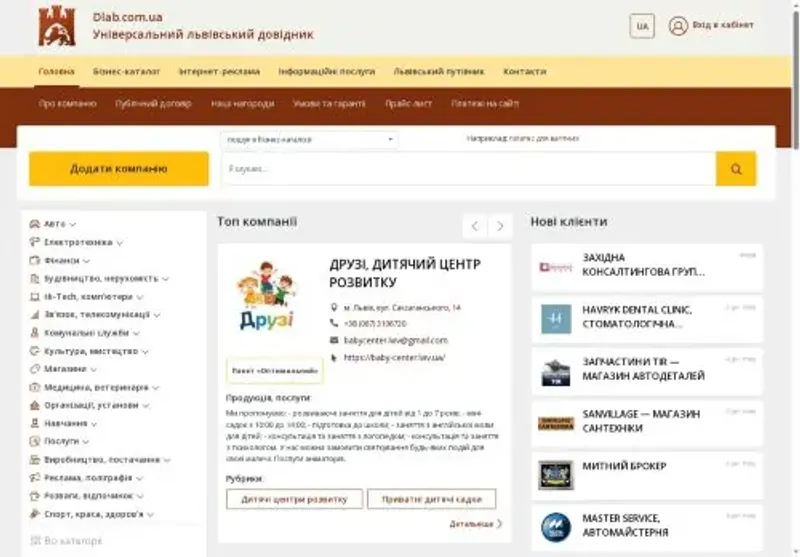The width and height of the screenshot is (800, 557).
Task: Open the Про компанію submenu link
Action: [x=67, y=104]
